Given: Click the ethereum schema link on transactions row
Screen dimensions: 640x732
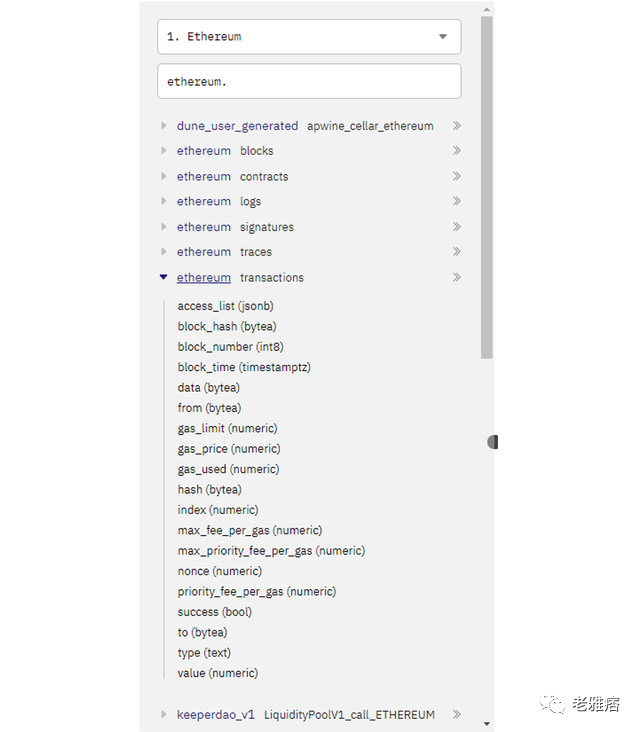Looking at the screenshot, I should tap(204, 277).
